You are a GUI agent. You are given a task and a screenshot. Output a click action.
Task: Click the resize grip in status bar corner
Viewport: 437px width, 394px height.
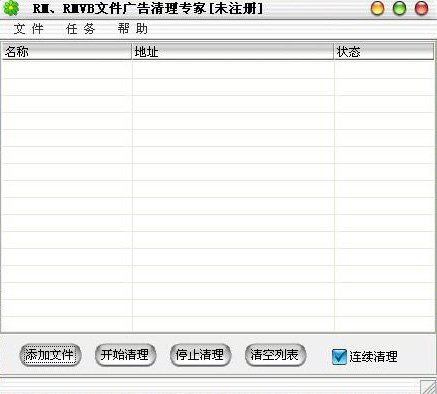pyautogui.click(x=428, y=387)
